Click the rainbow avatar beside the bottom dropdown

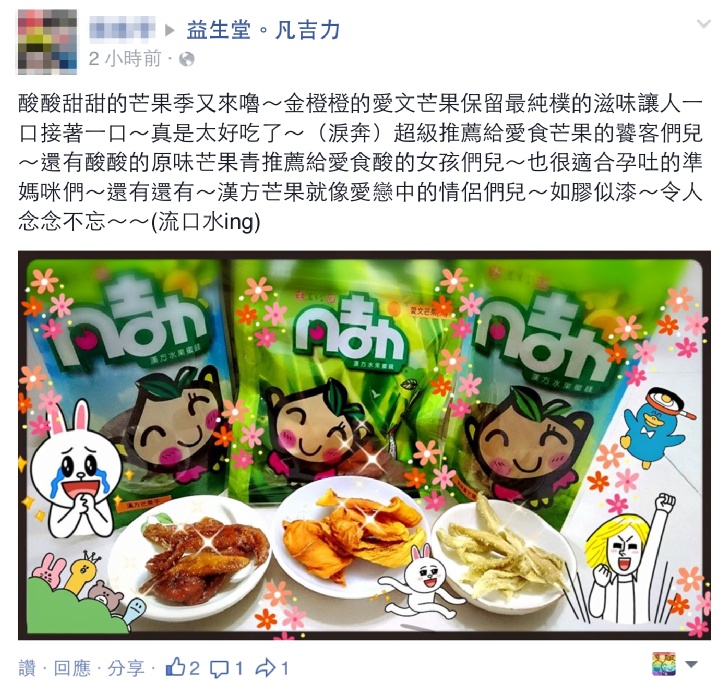coord(664,664)
